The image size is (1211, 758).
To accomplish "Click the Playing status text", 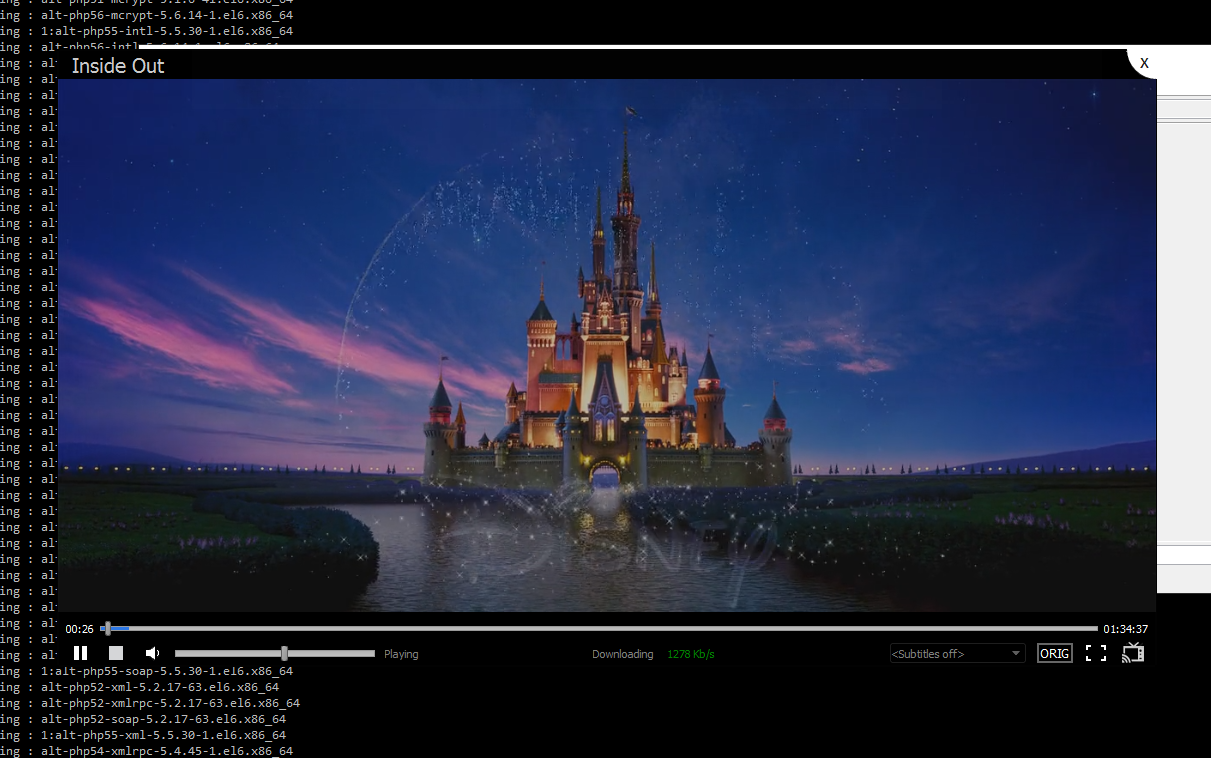I will (x=401, y=654).
